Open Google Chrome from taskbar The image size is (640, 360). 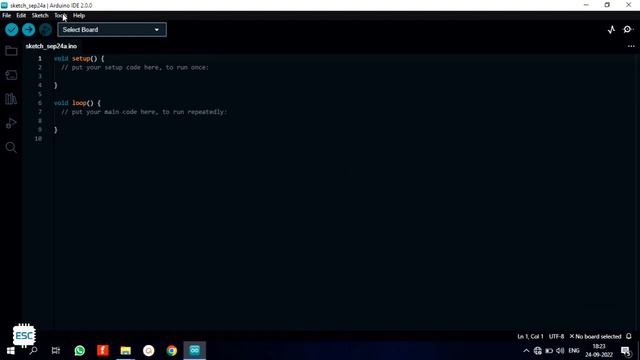[172, 350]
